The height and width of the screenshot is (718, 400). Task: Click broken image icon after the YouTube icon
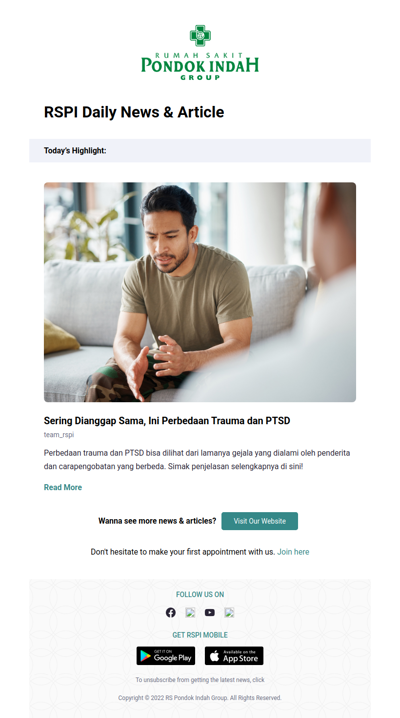pos(229,613)
